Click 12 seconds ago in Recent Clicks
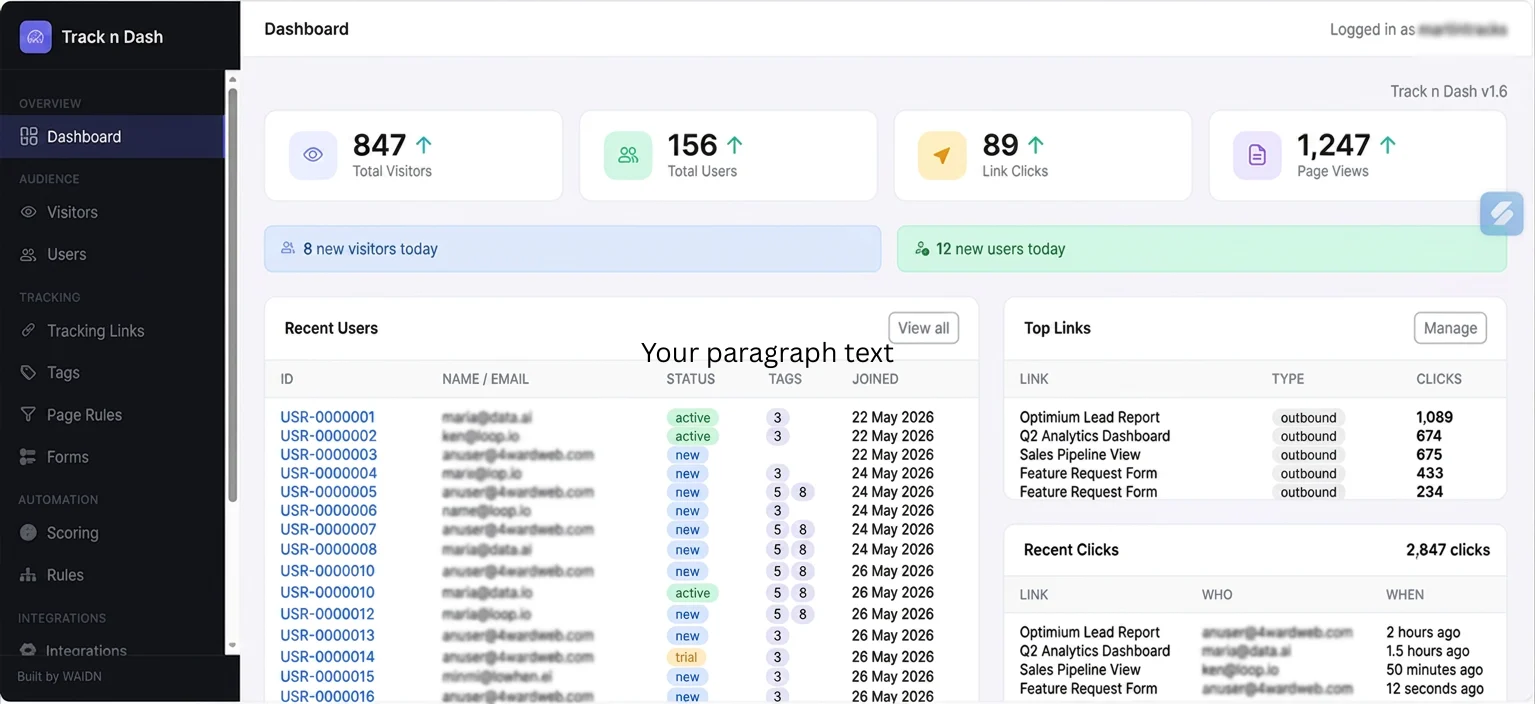Viewport: 1535px width, 704px height. pos(1435,688)
